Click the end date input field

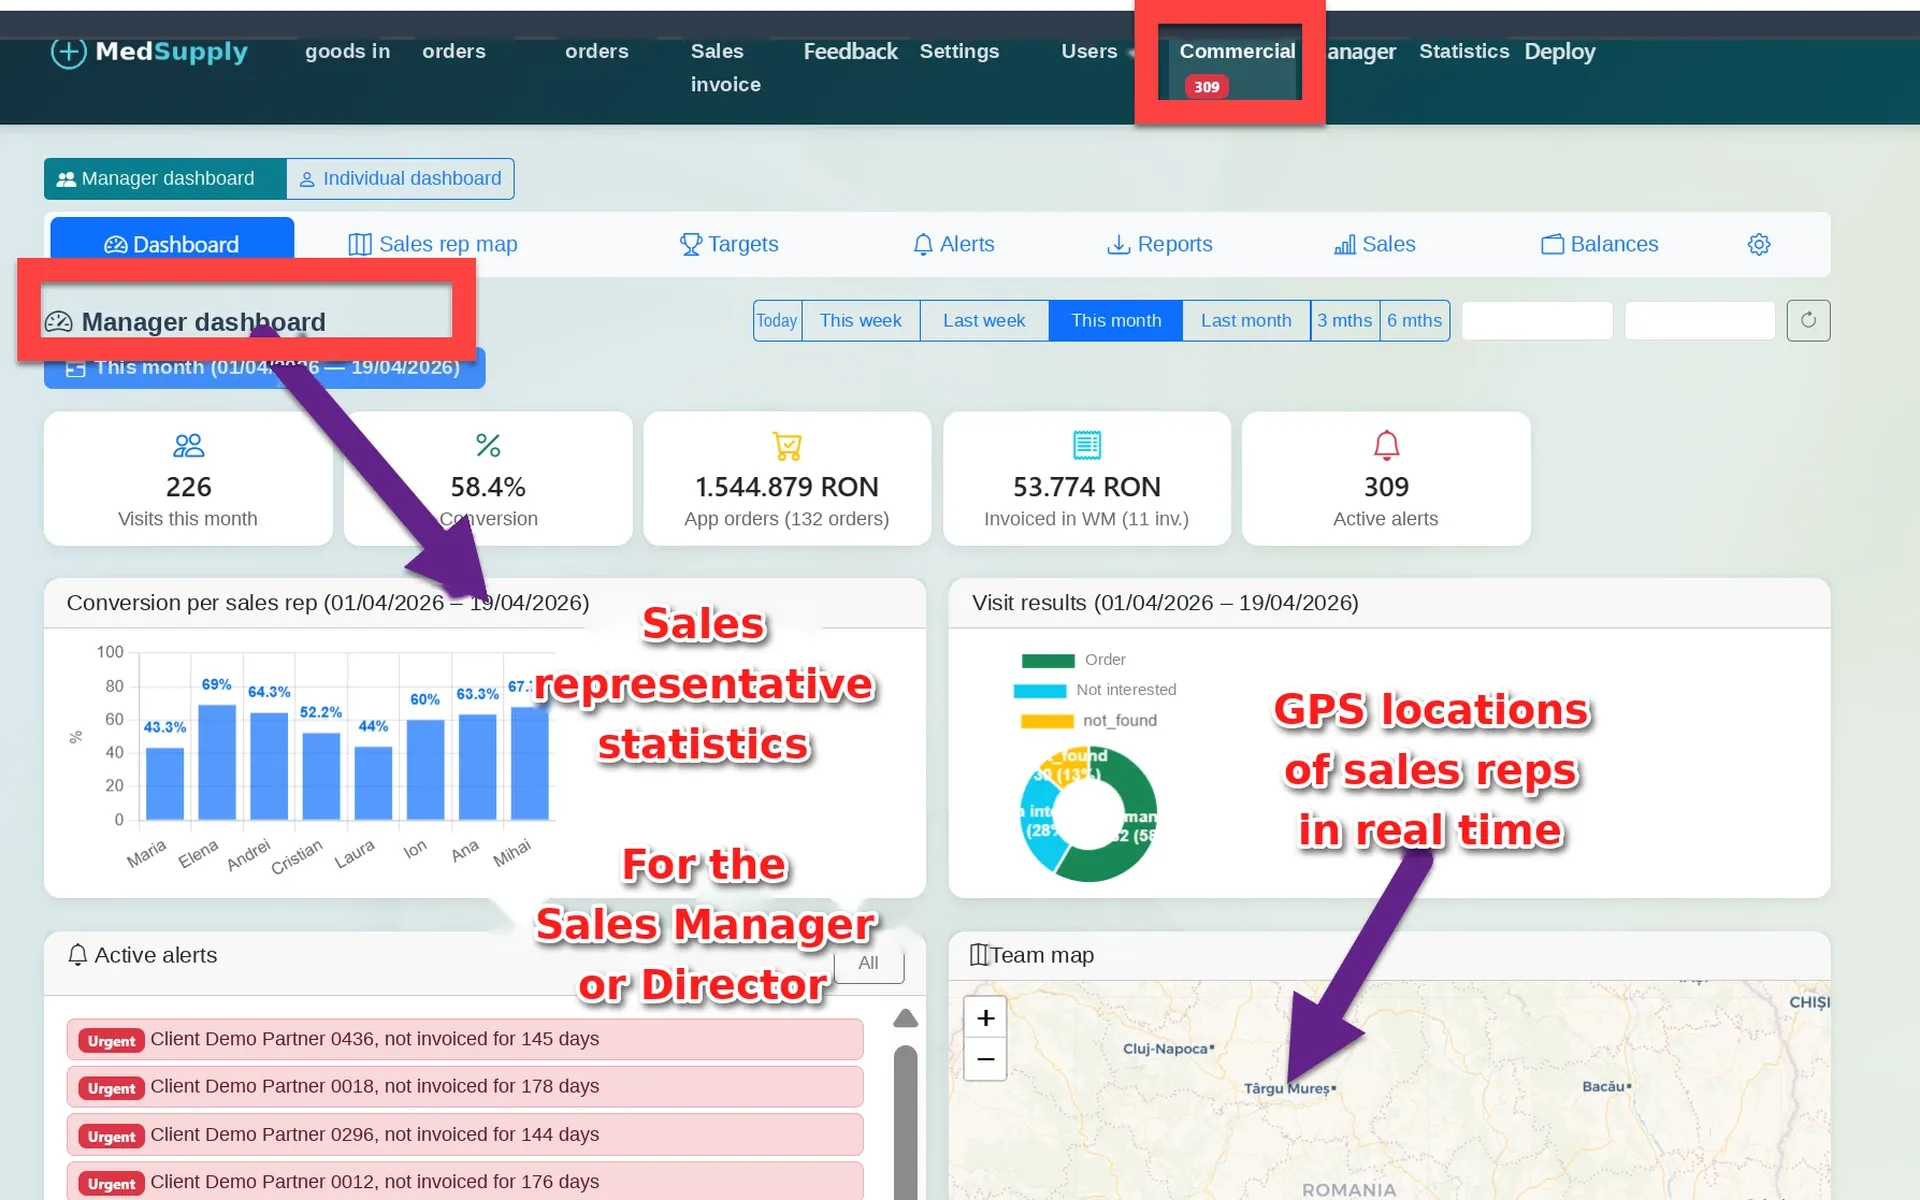point(1700,321)
